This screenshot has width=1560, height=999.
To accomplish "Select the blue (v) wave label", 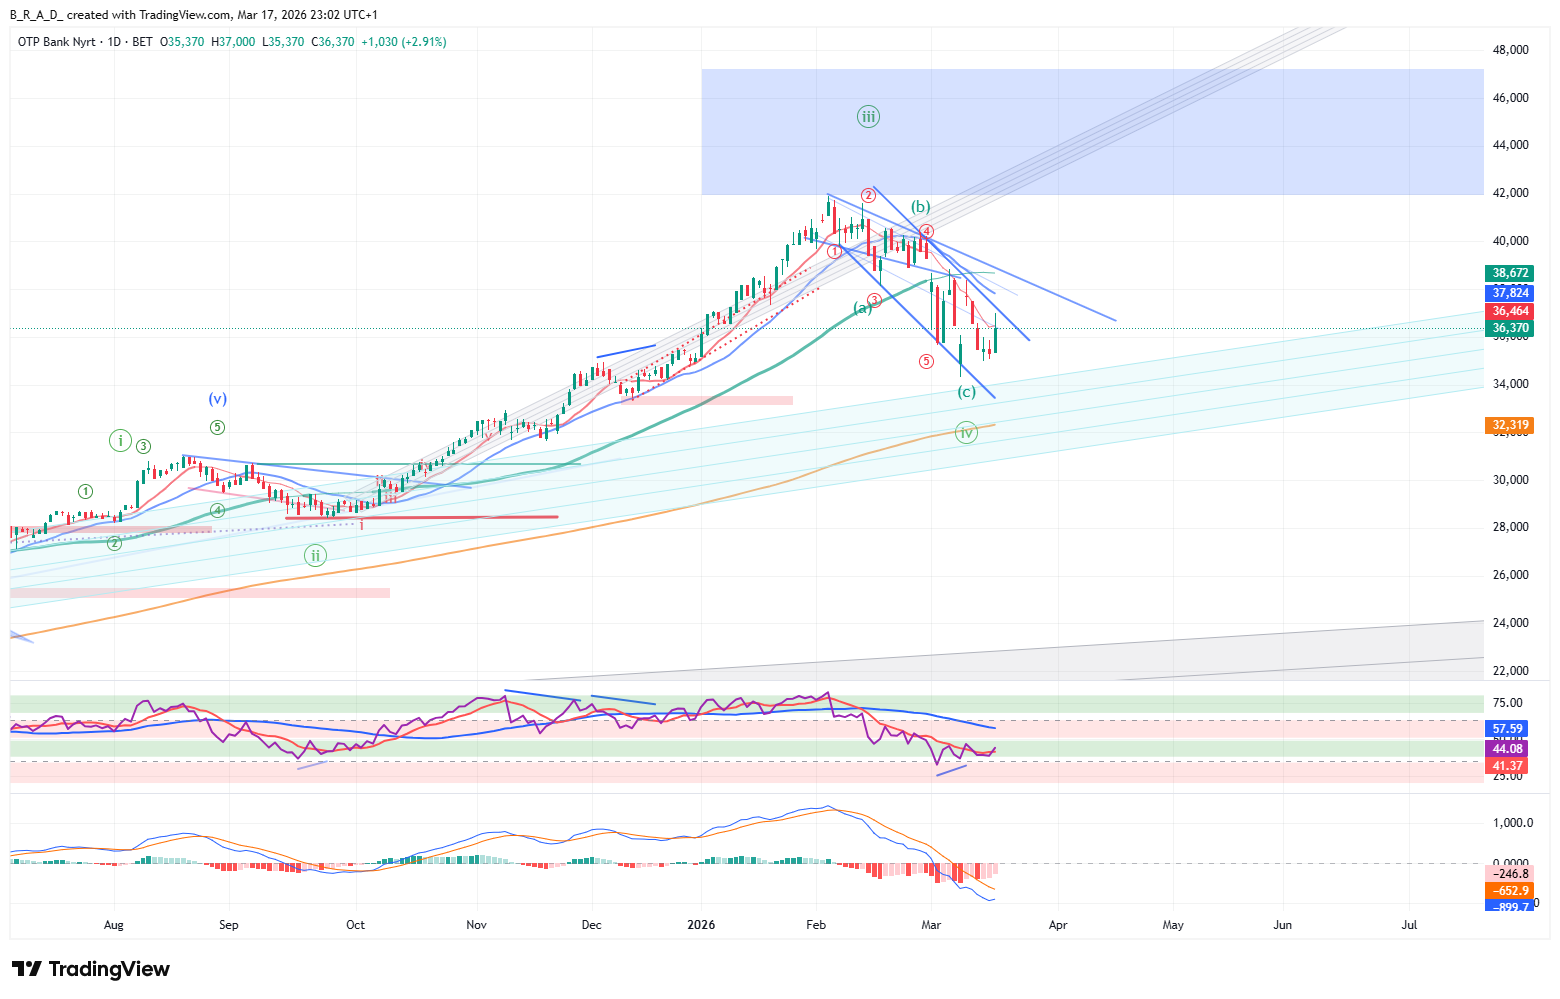I will (217, 399).
